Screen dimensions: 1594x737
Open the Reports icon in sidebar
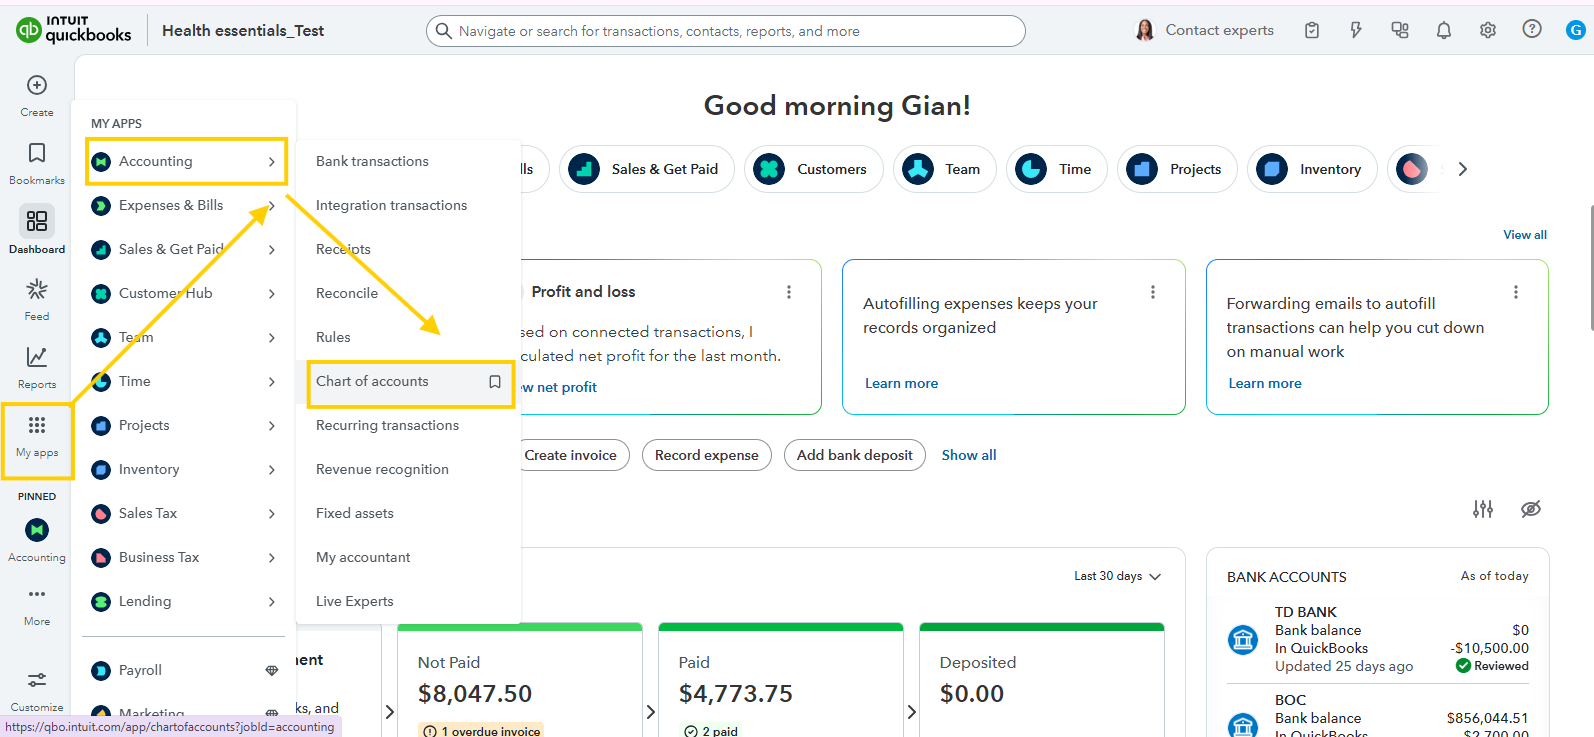pos(37,358)
